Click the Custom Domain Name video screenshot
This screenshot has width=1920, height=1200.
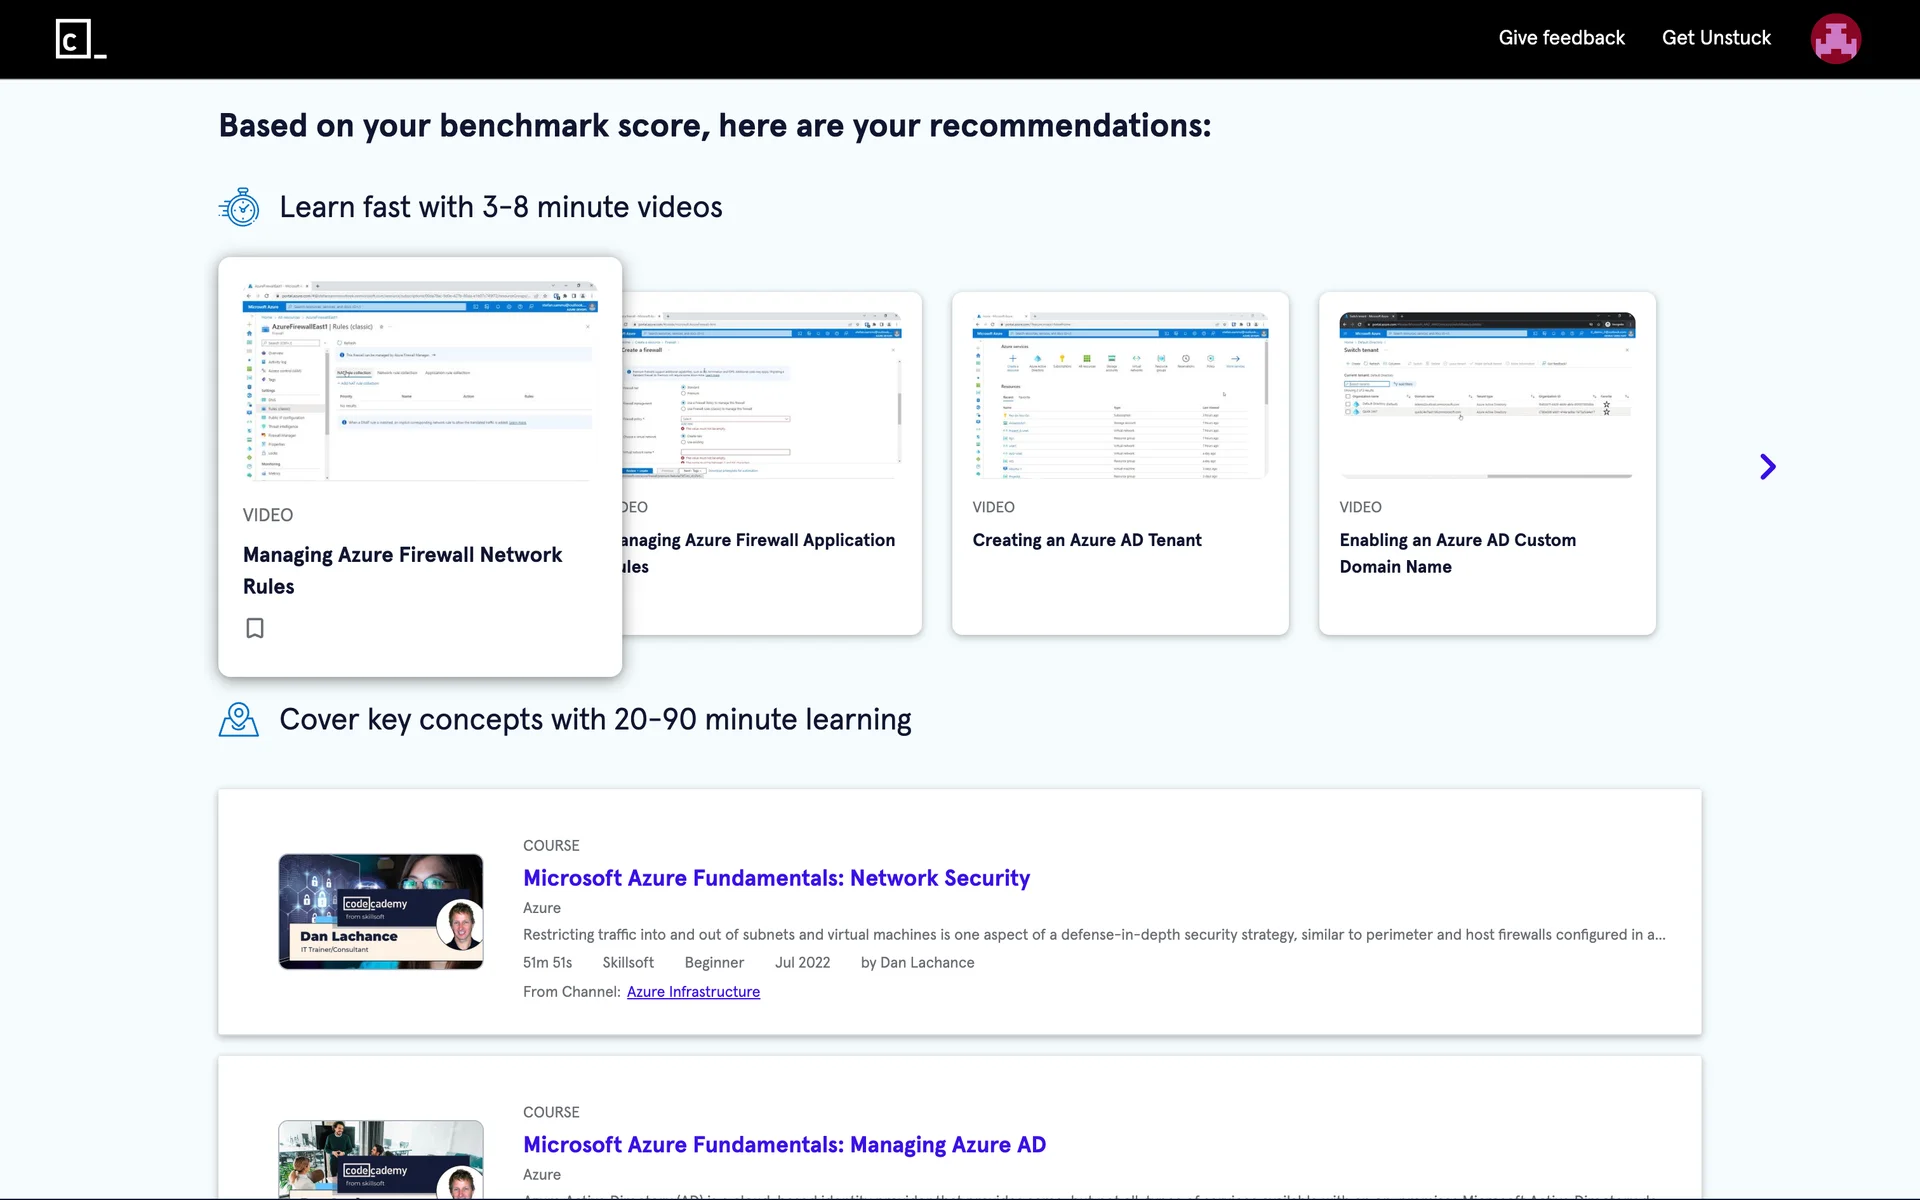coord(1487,395)
